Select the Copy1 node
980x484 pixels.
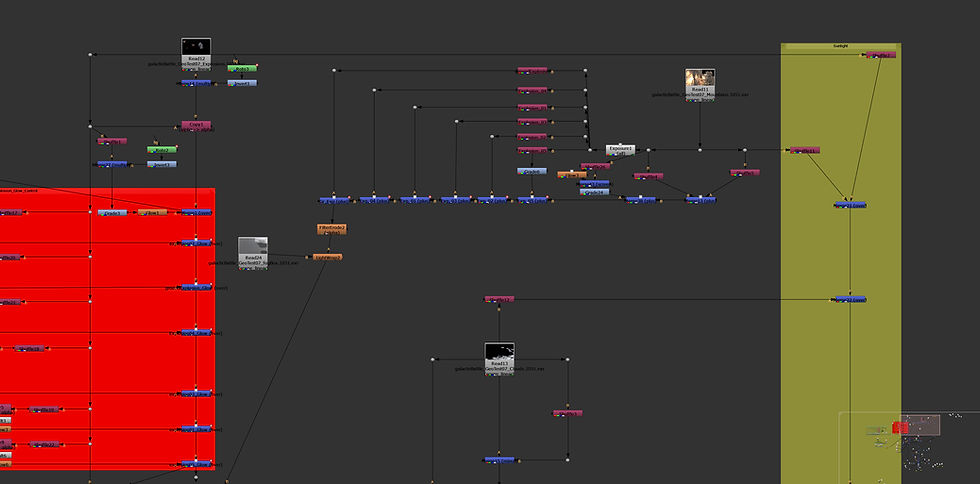pyautogui.click(x=196, y=125)
